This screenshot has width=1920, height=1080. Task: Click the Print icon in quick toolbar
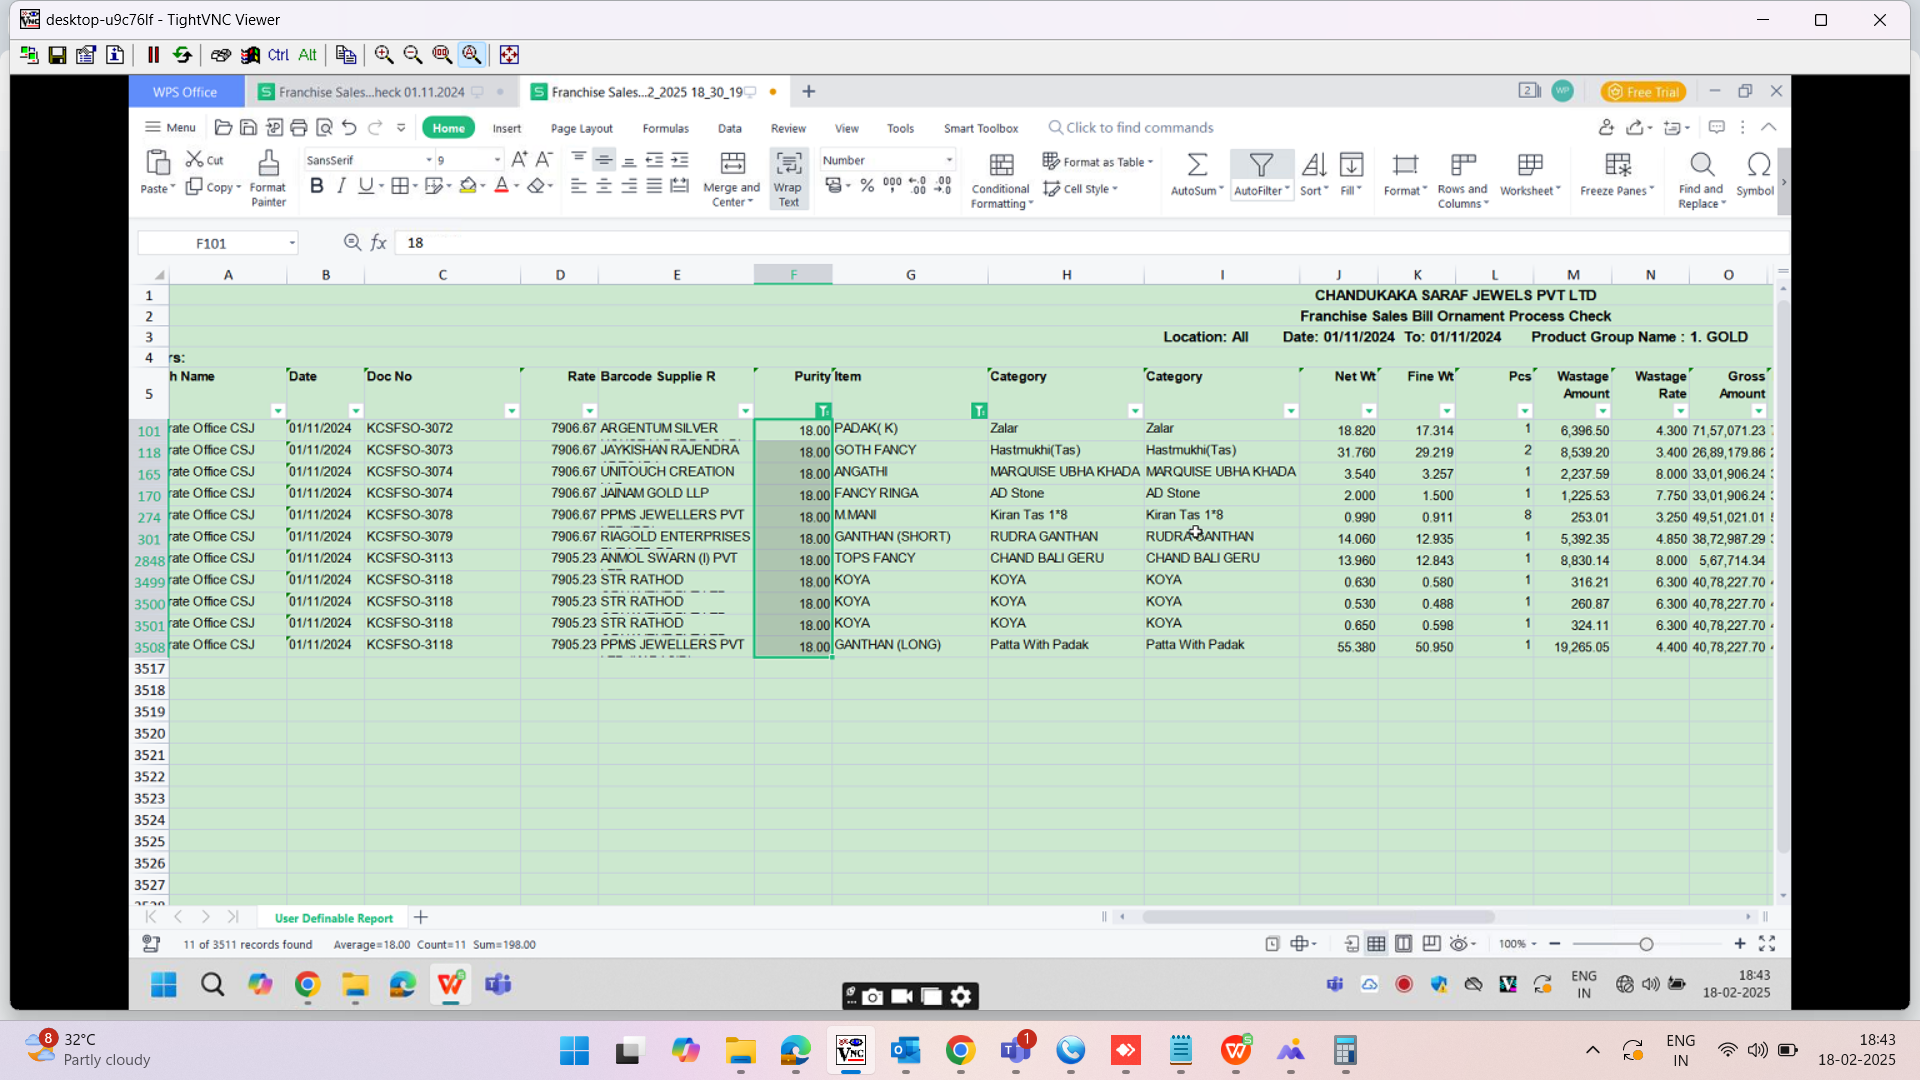(299, 128)
